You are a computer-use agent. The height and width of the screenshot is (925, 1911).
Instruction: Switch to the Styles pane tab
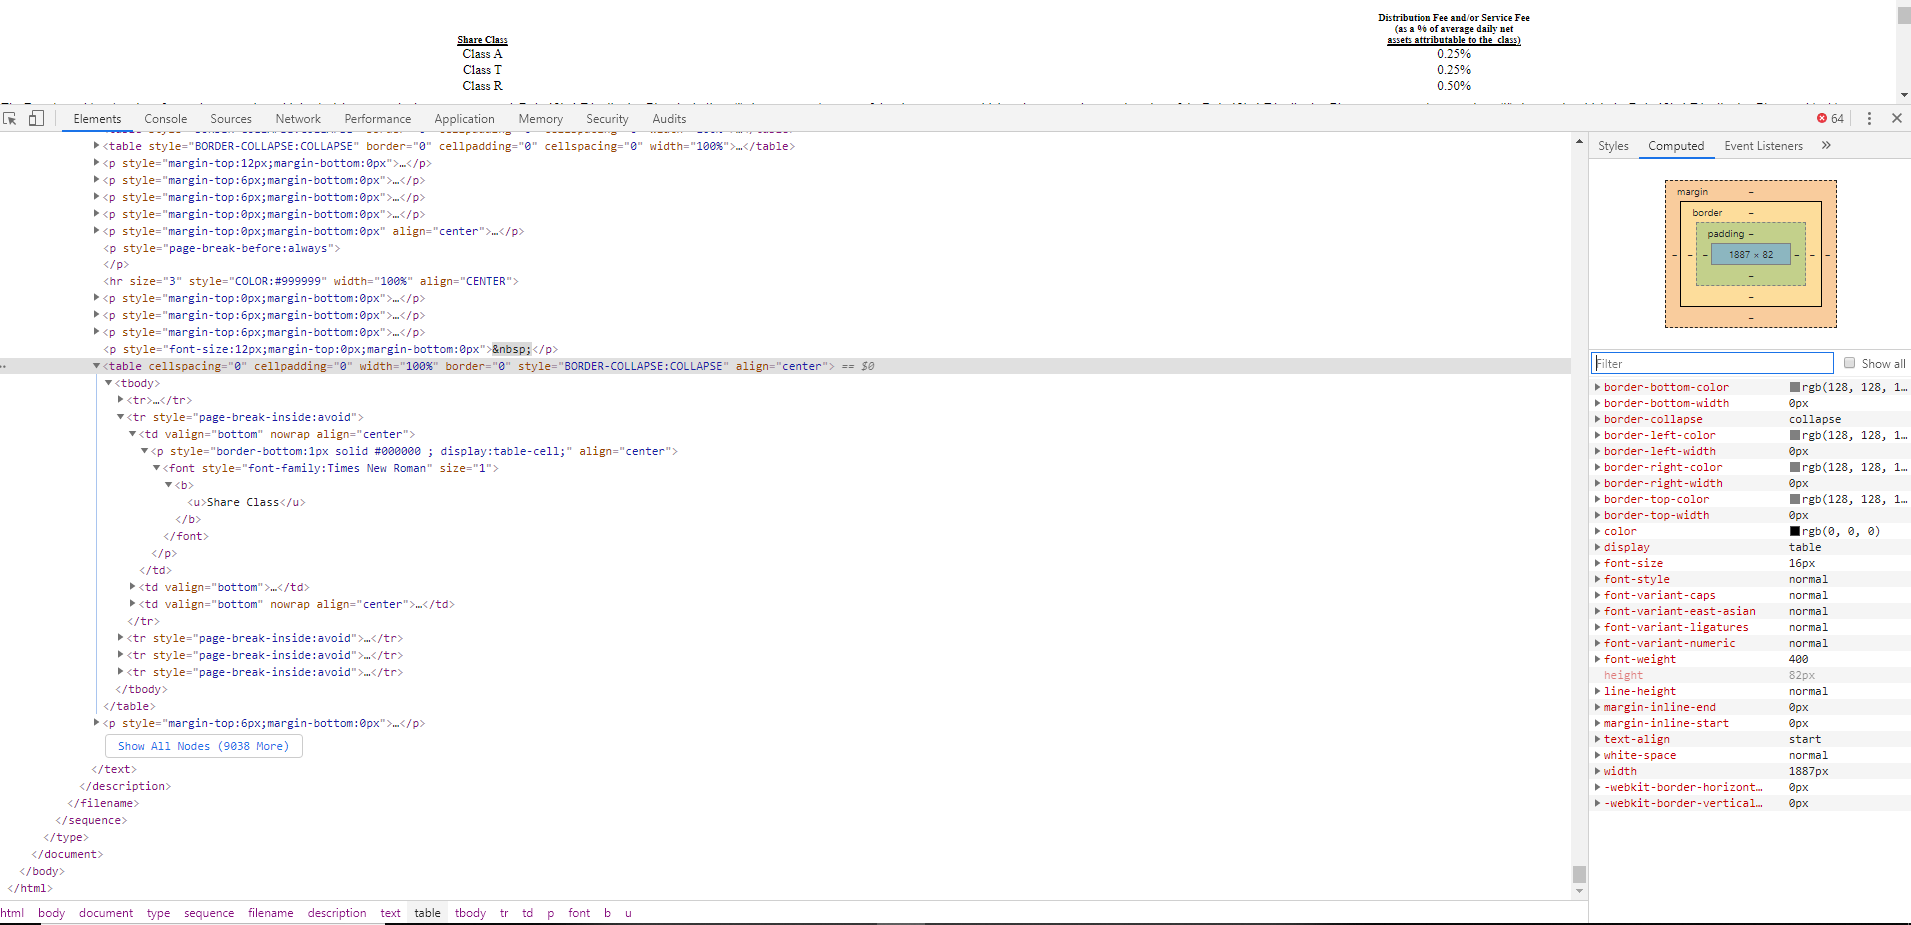coord(1613,145)
